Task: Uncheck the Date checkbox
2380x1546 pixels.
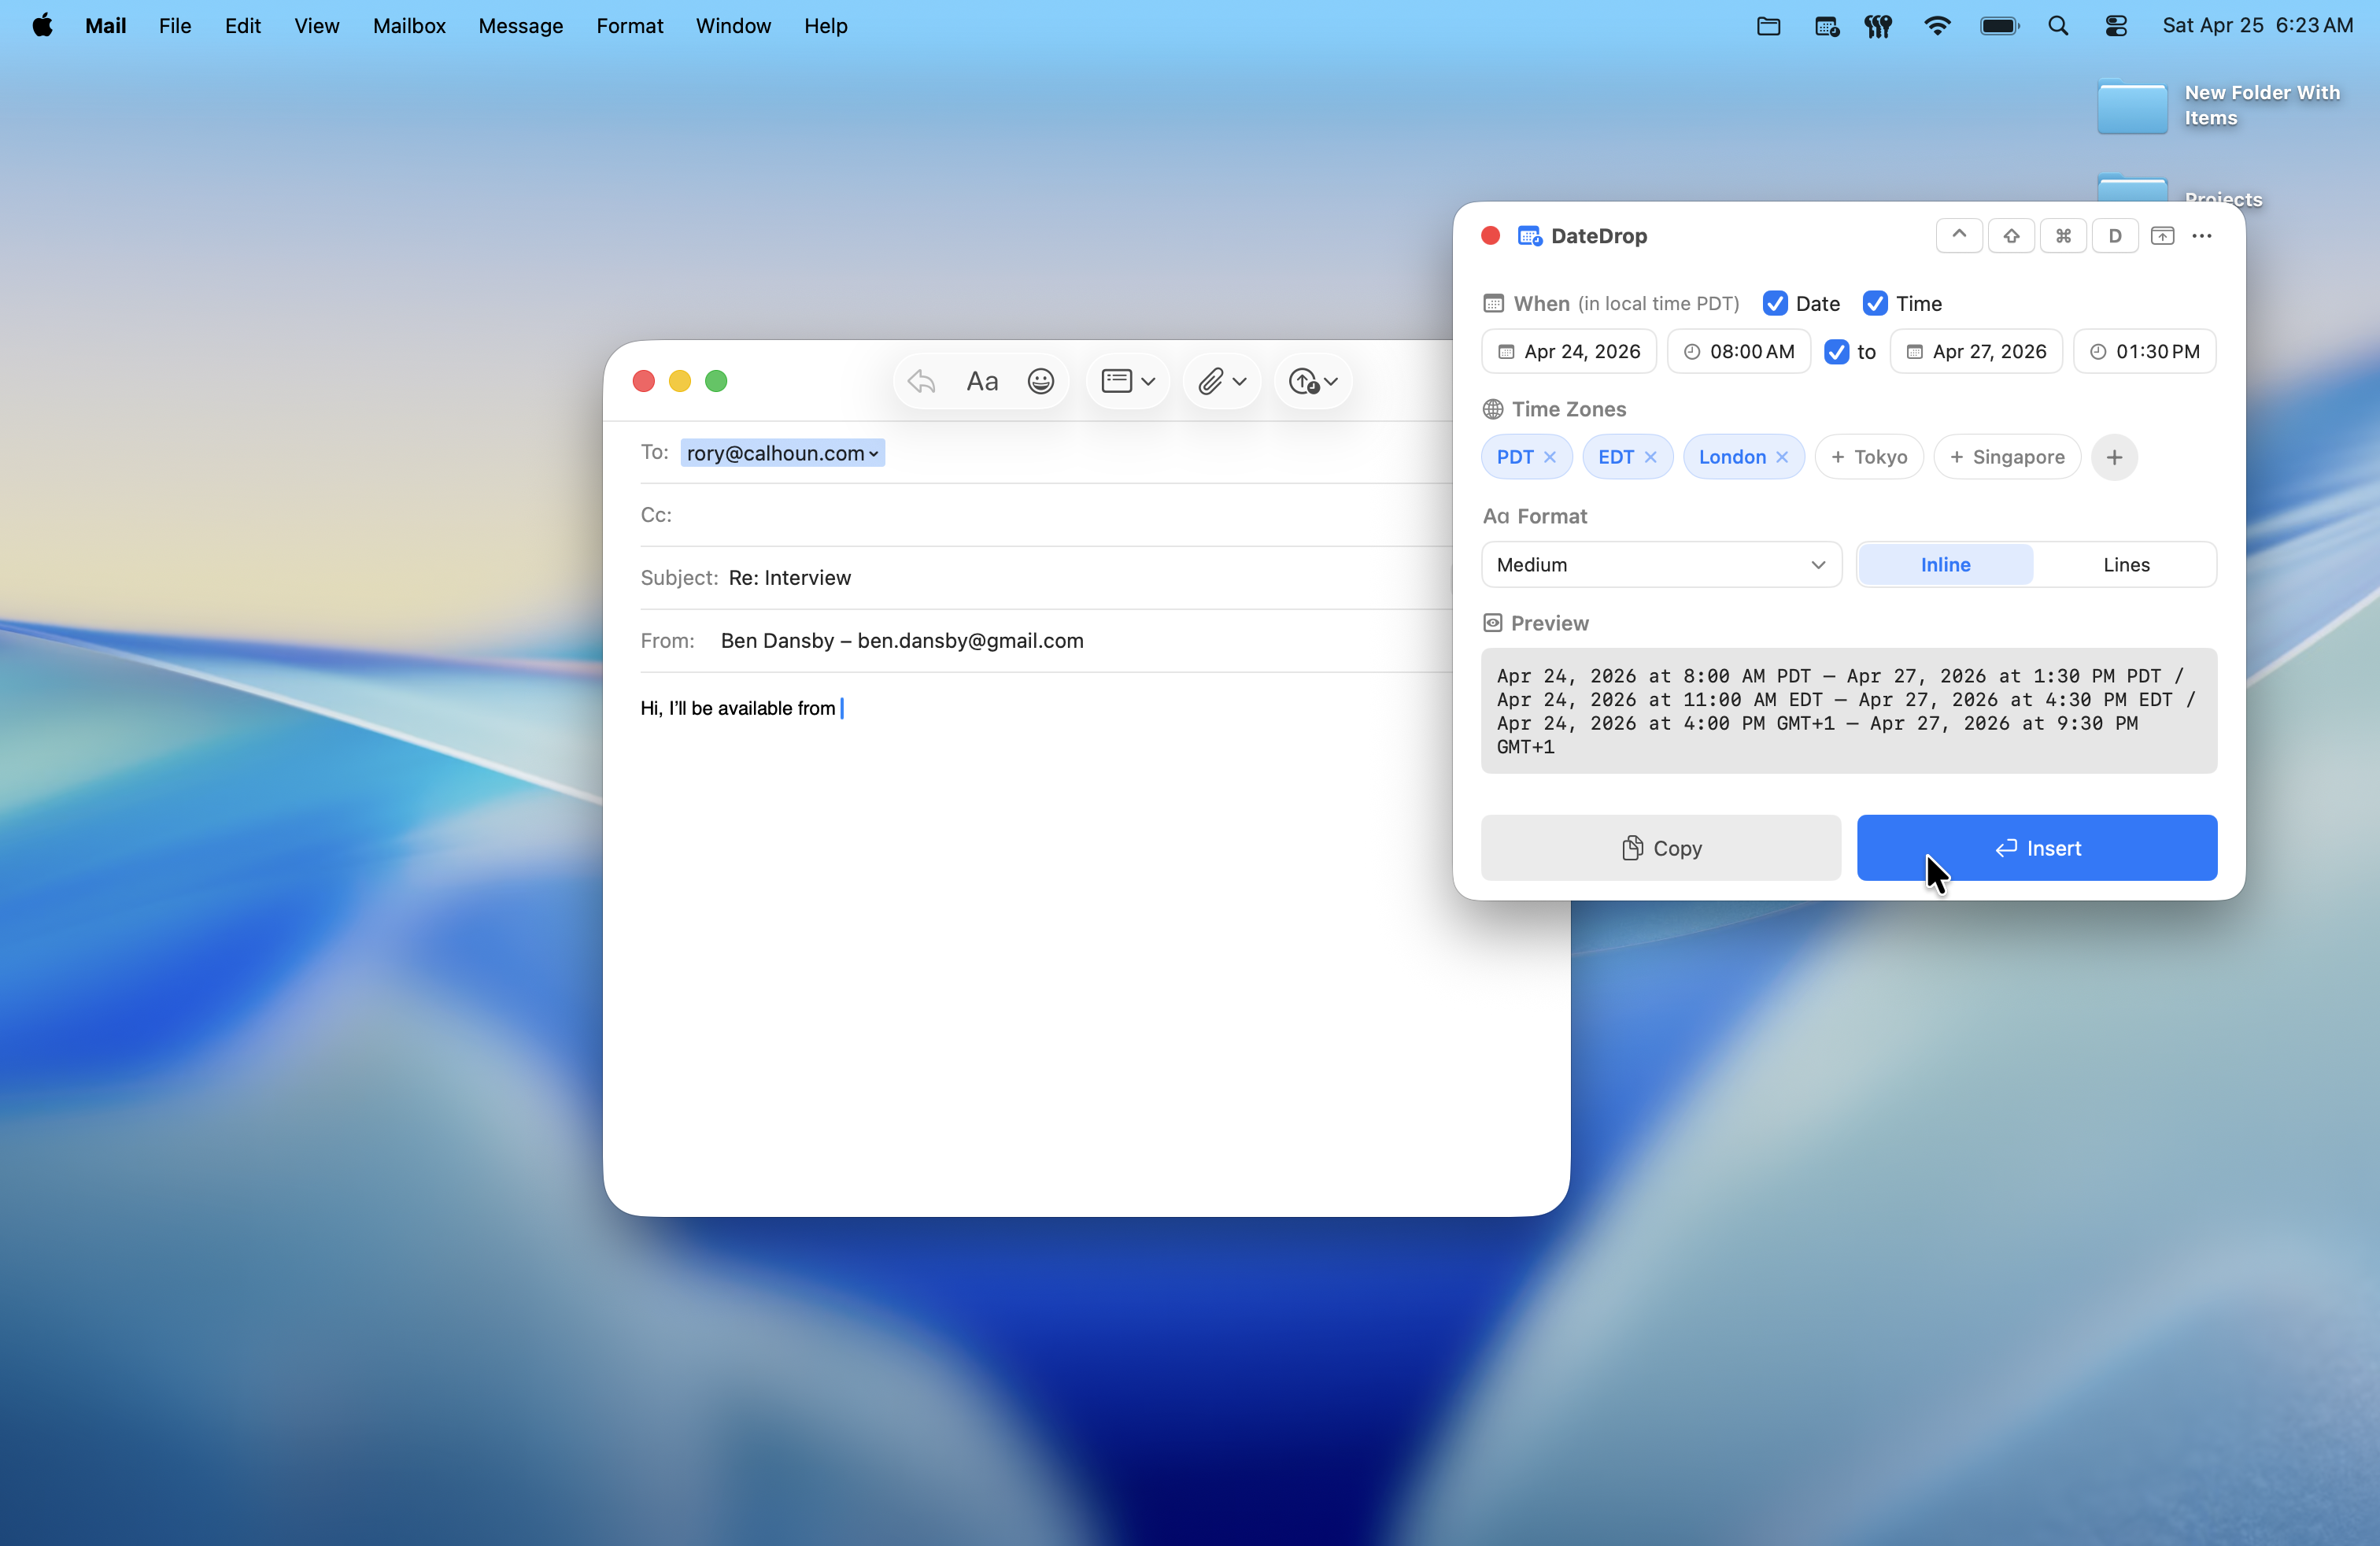Action: click(1776, 303)
